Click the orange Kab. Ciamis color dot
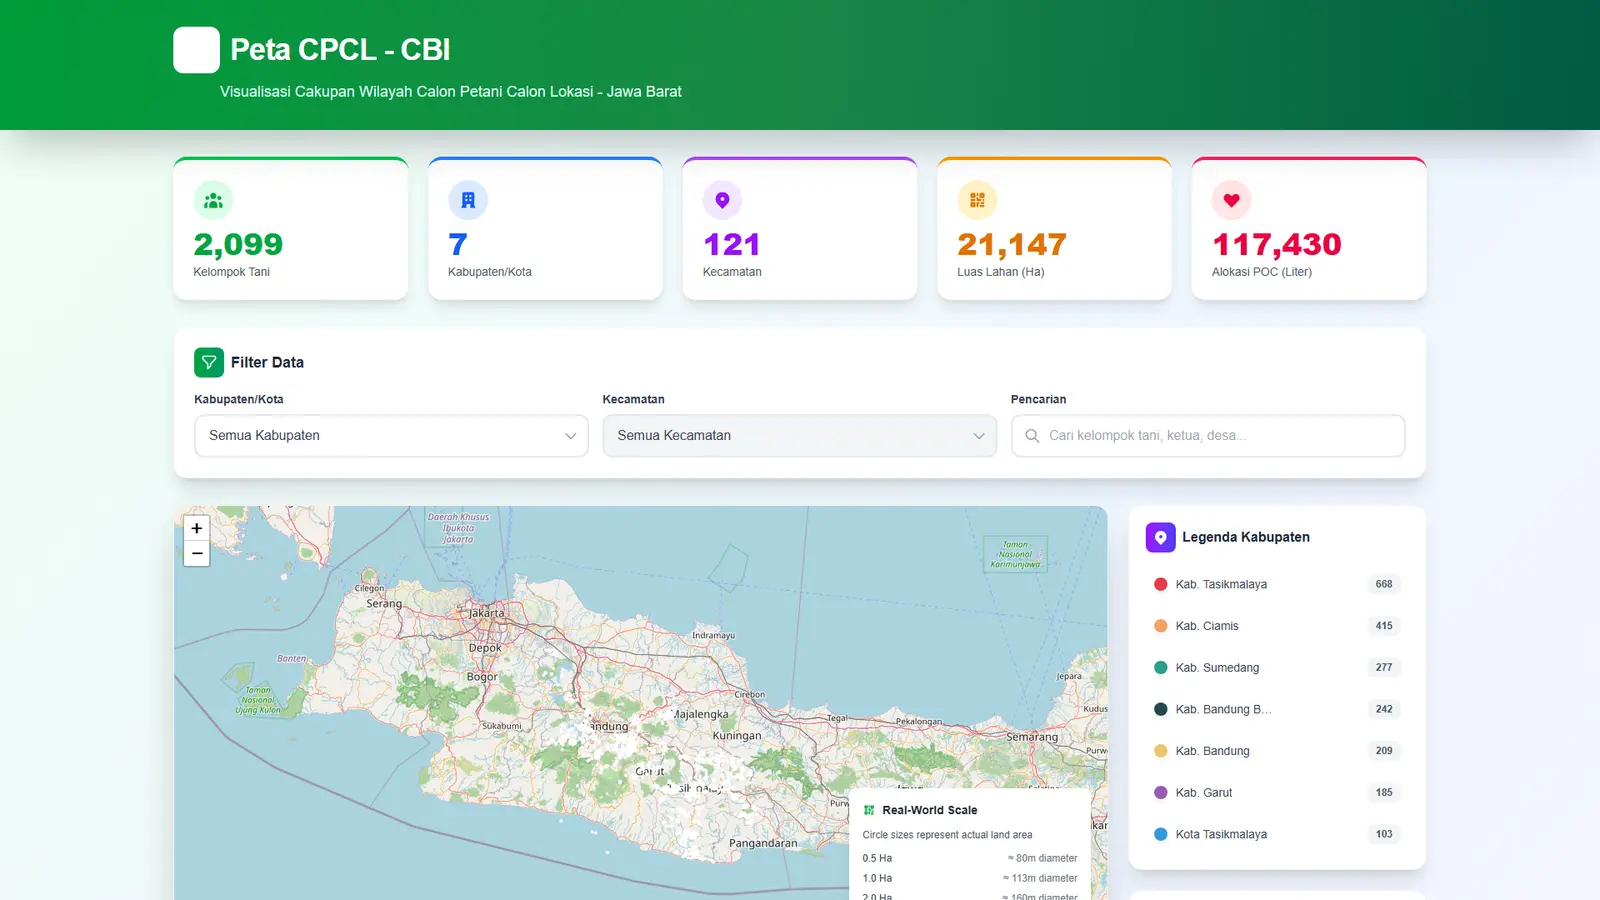The image size is (1600, 900). 1161,626
